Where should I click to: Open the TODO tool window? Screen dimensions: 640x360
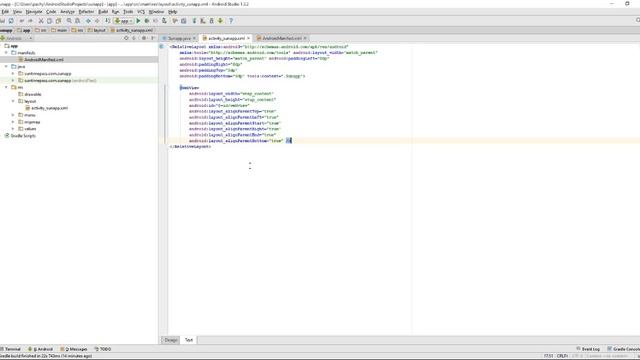click(103, 349)
